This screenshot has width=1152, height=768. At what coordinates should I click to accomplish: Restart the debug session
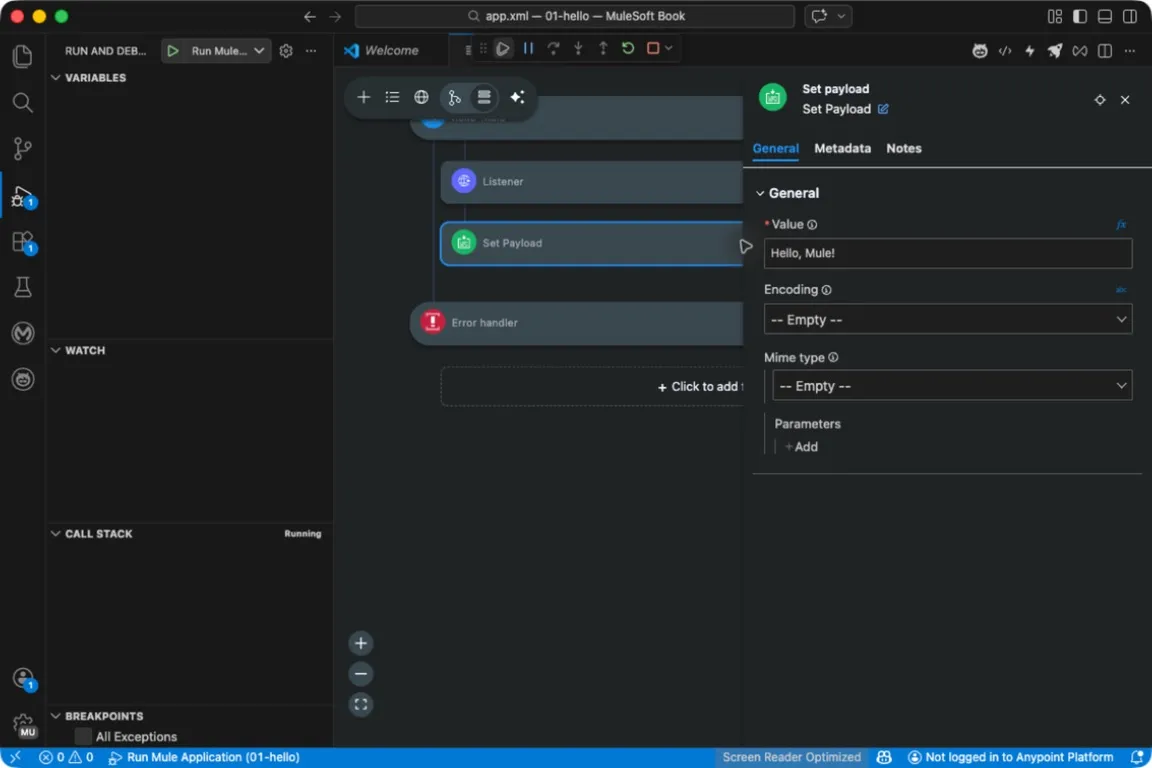[628, 49]
